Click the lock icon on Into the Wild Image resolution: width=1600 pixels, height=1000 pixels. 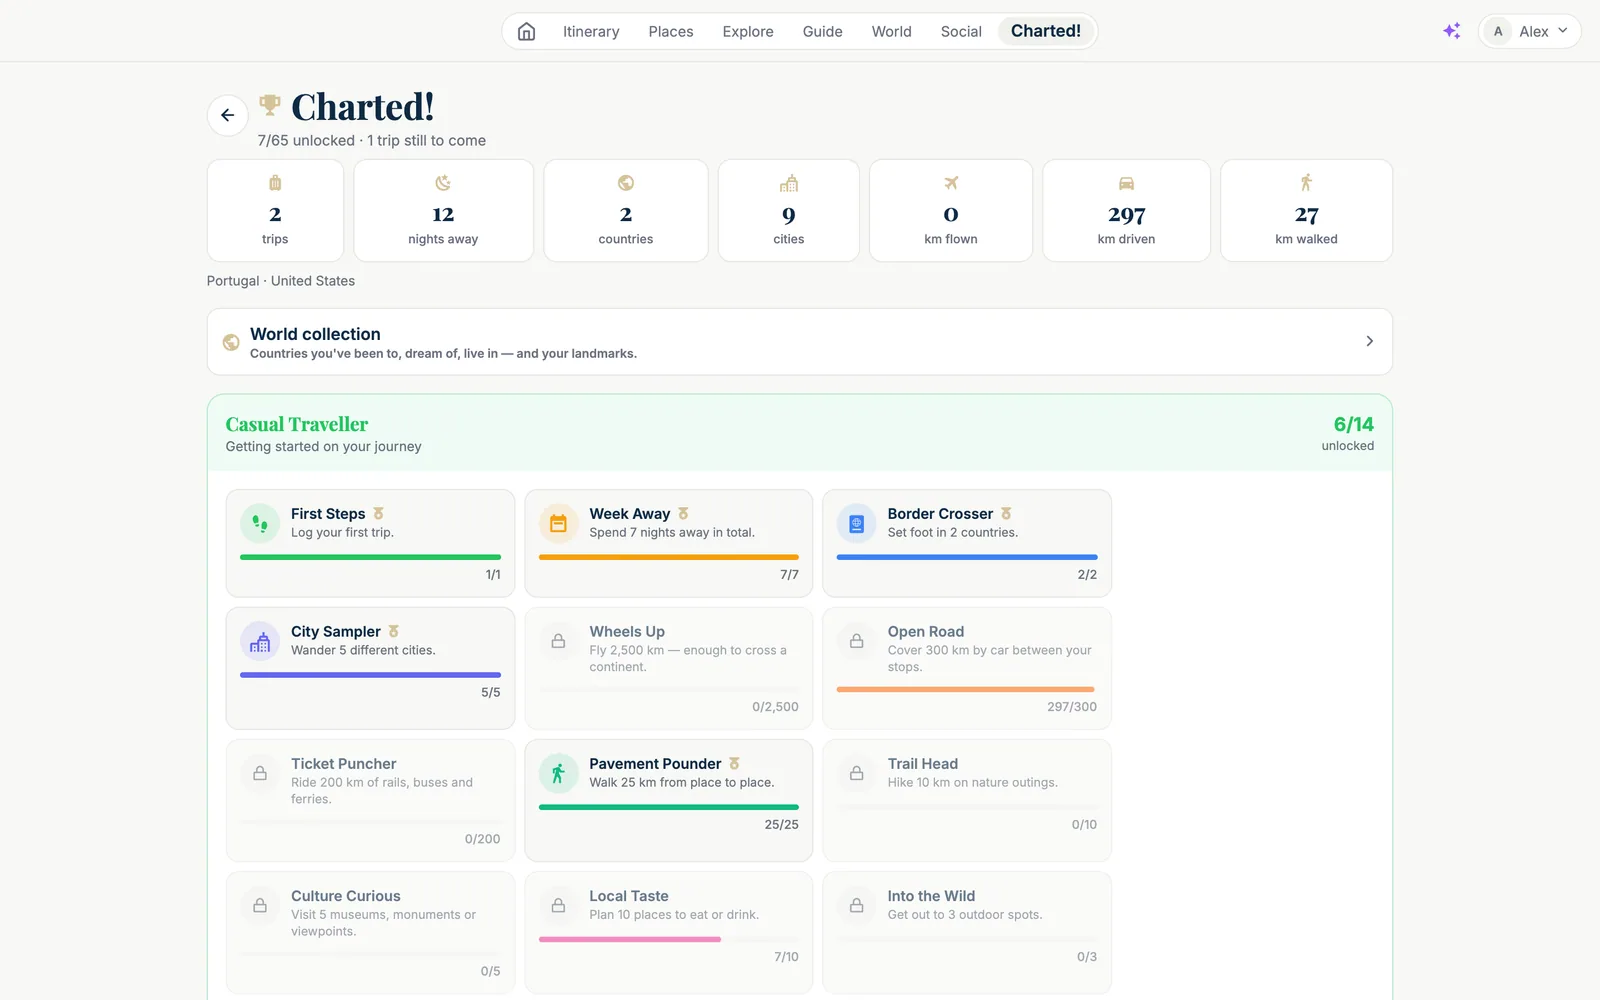tap(856, 905)
